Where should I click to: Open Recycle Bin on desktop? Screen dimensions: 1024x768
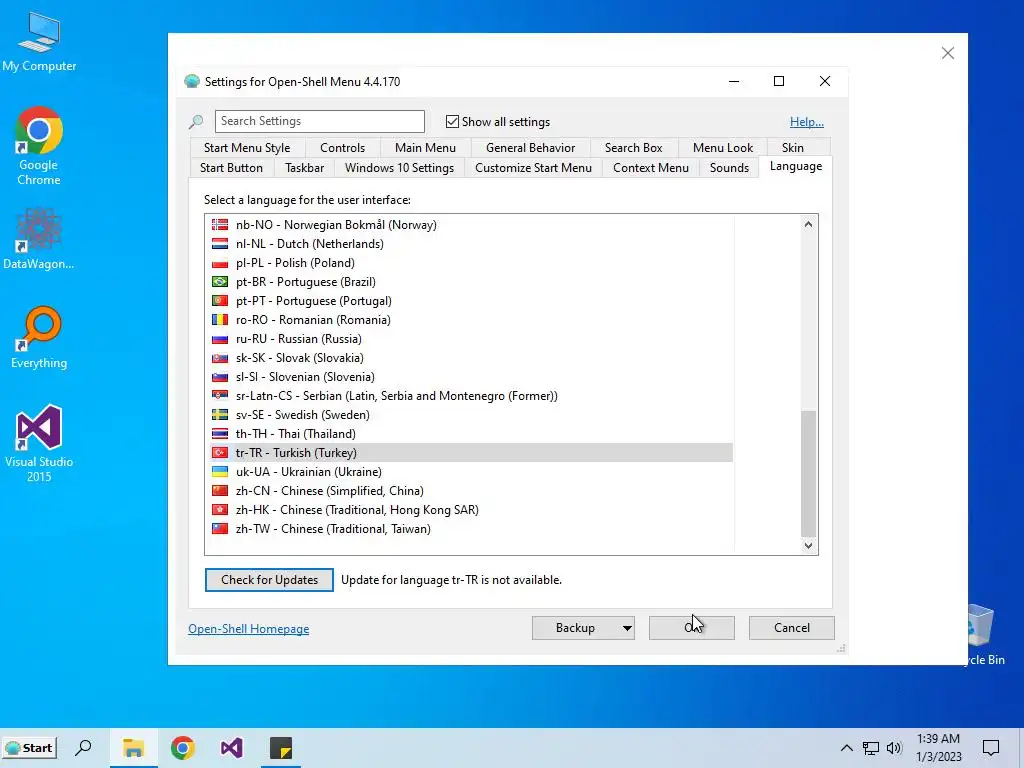[x=984, y=634]
